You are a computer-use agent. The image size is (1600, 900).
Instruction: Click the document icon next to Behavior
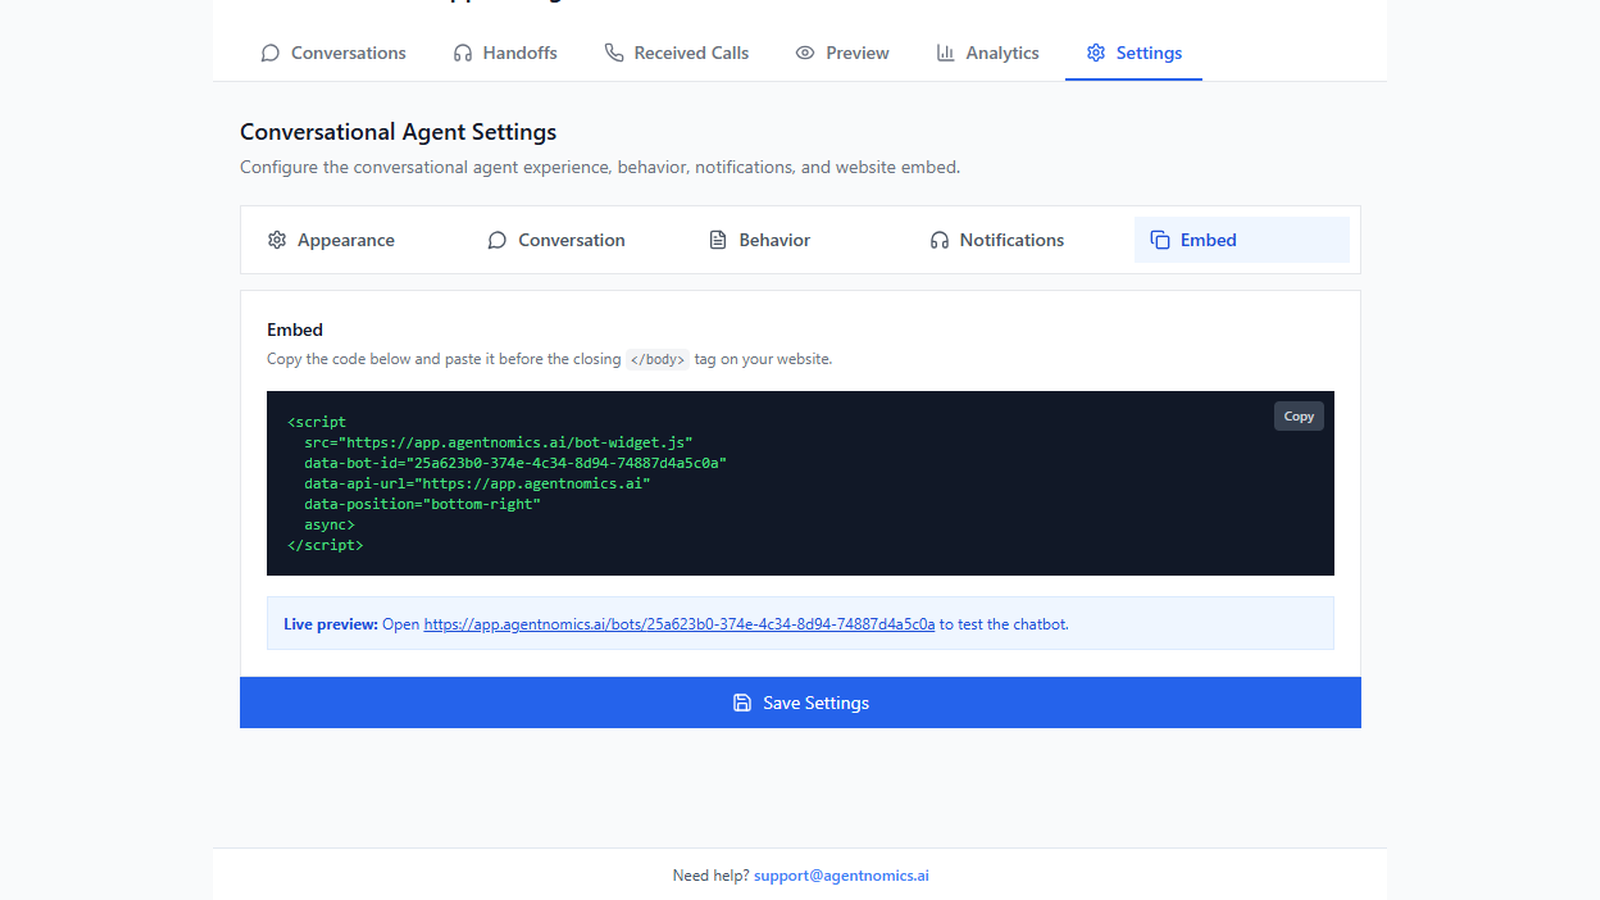[x=718, y=240]
